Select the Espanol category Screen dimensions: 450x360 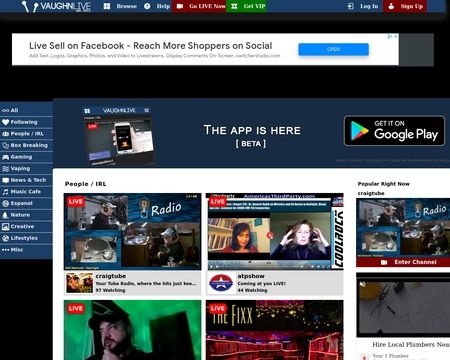(x=26, y=203)
